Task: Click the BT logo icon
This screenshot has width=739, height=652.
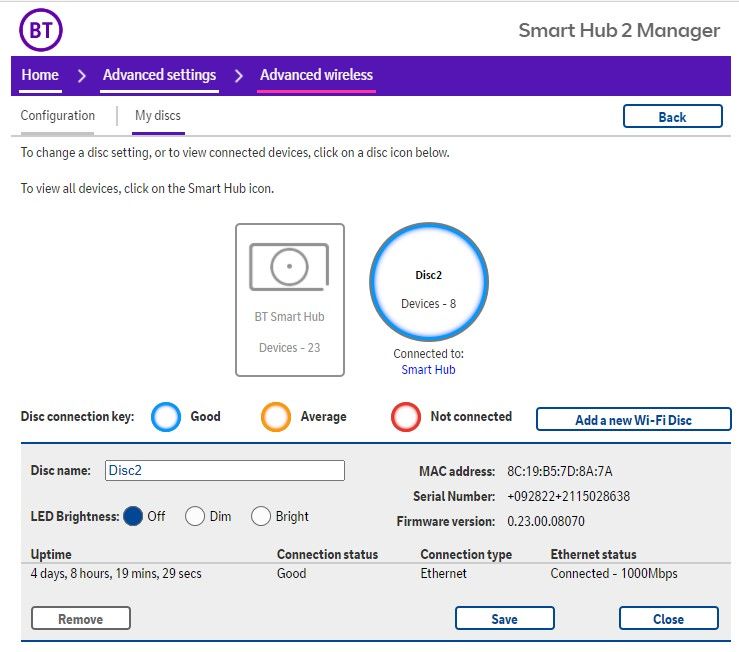Action: pyautogui.click(x=41, y=30)
